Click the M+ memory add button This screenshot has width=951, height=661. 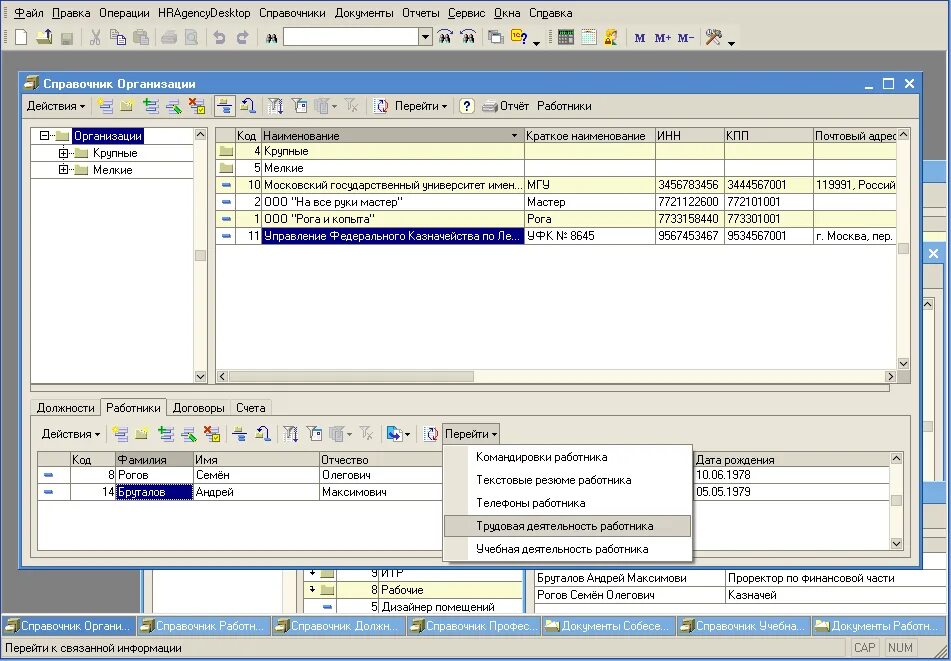tap(662, 38)
